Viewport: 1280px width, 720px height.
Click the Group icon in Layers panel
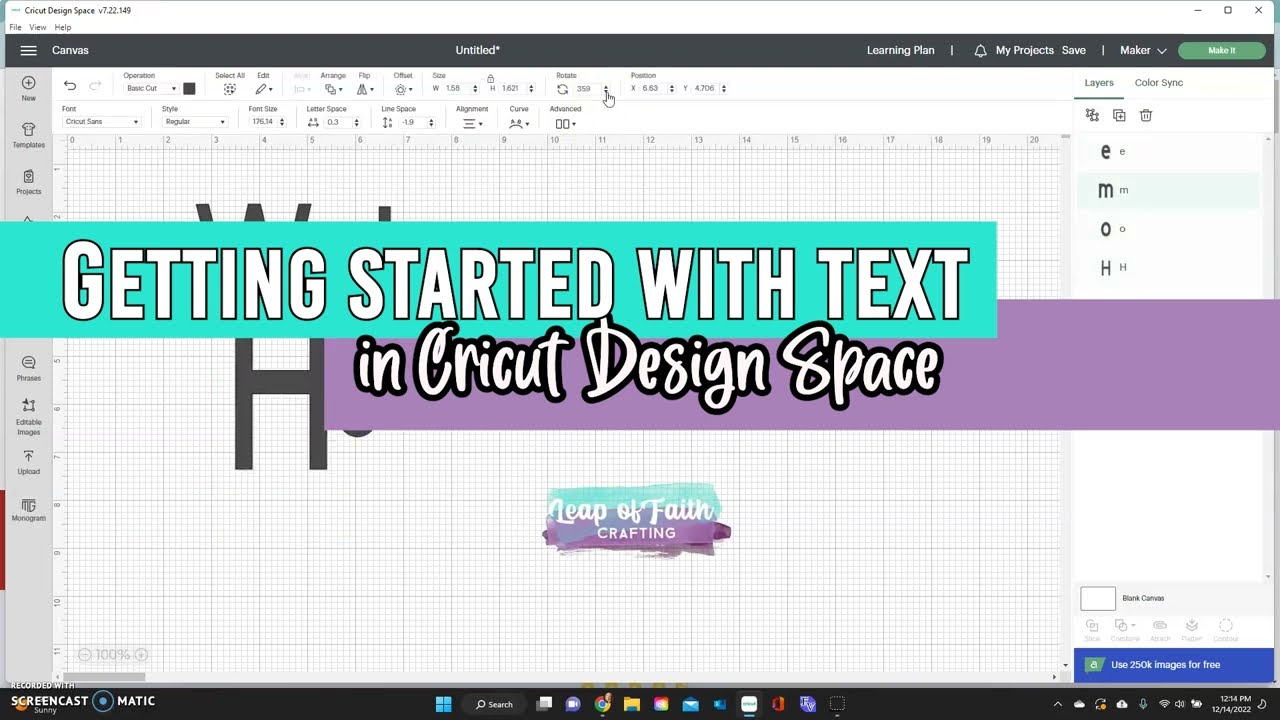coord(1092,115)
